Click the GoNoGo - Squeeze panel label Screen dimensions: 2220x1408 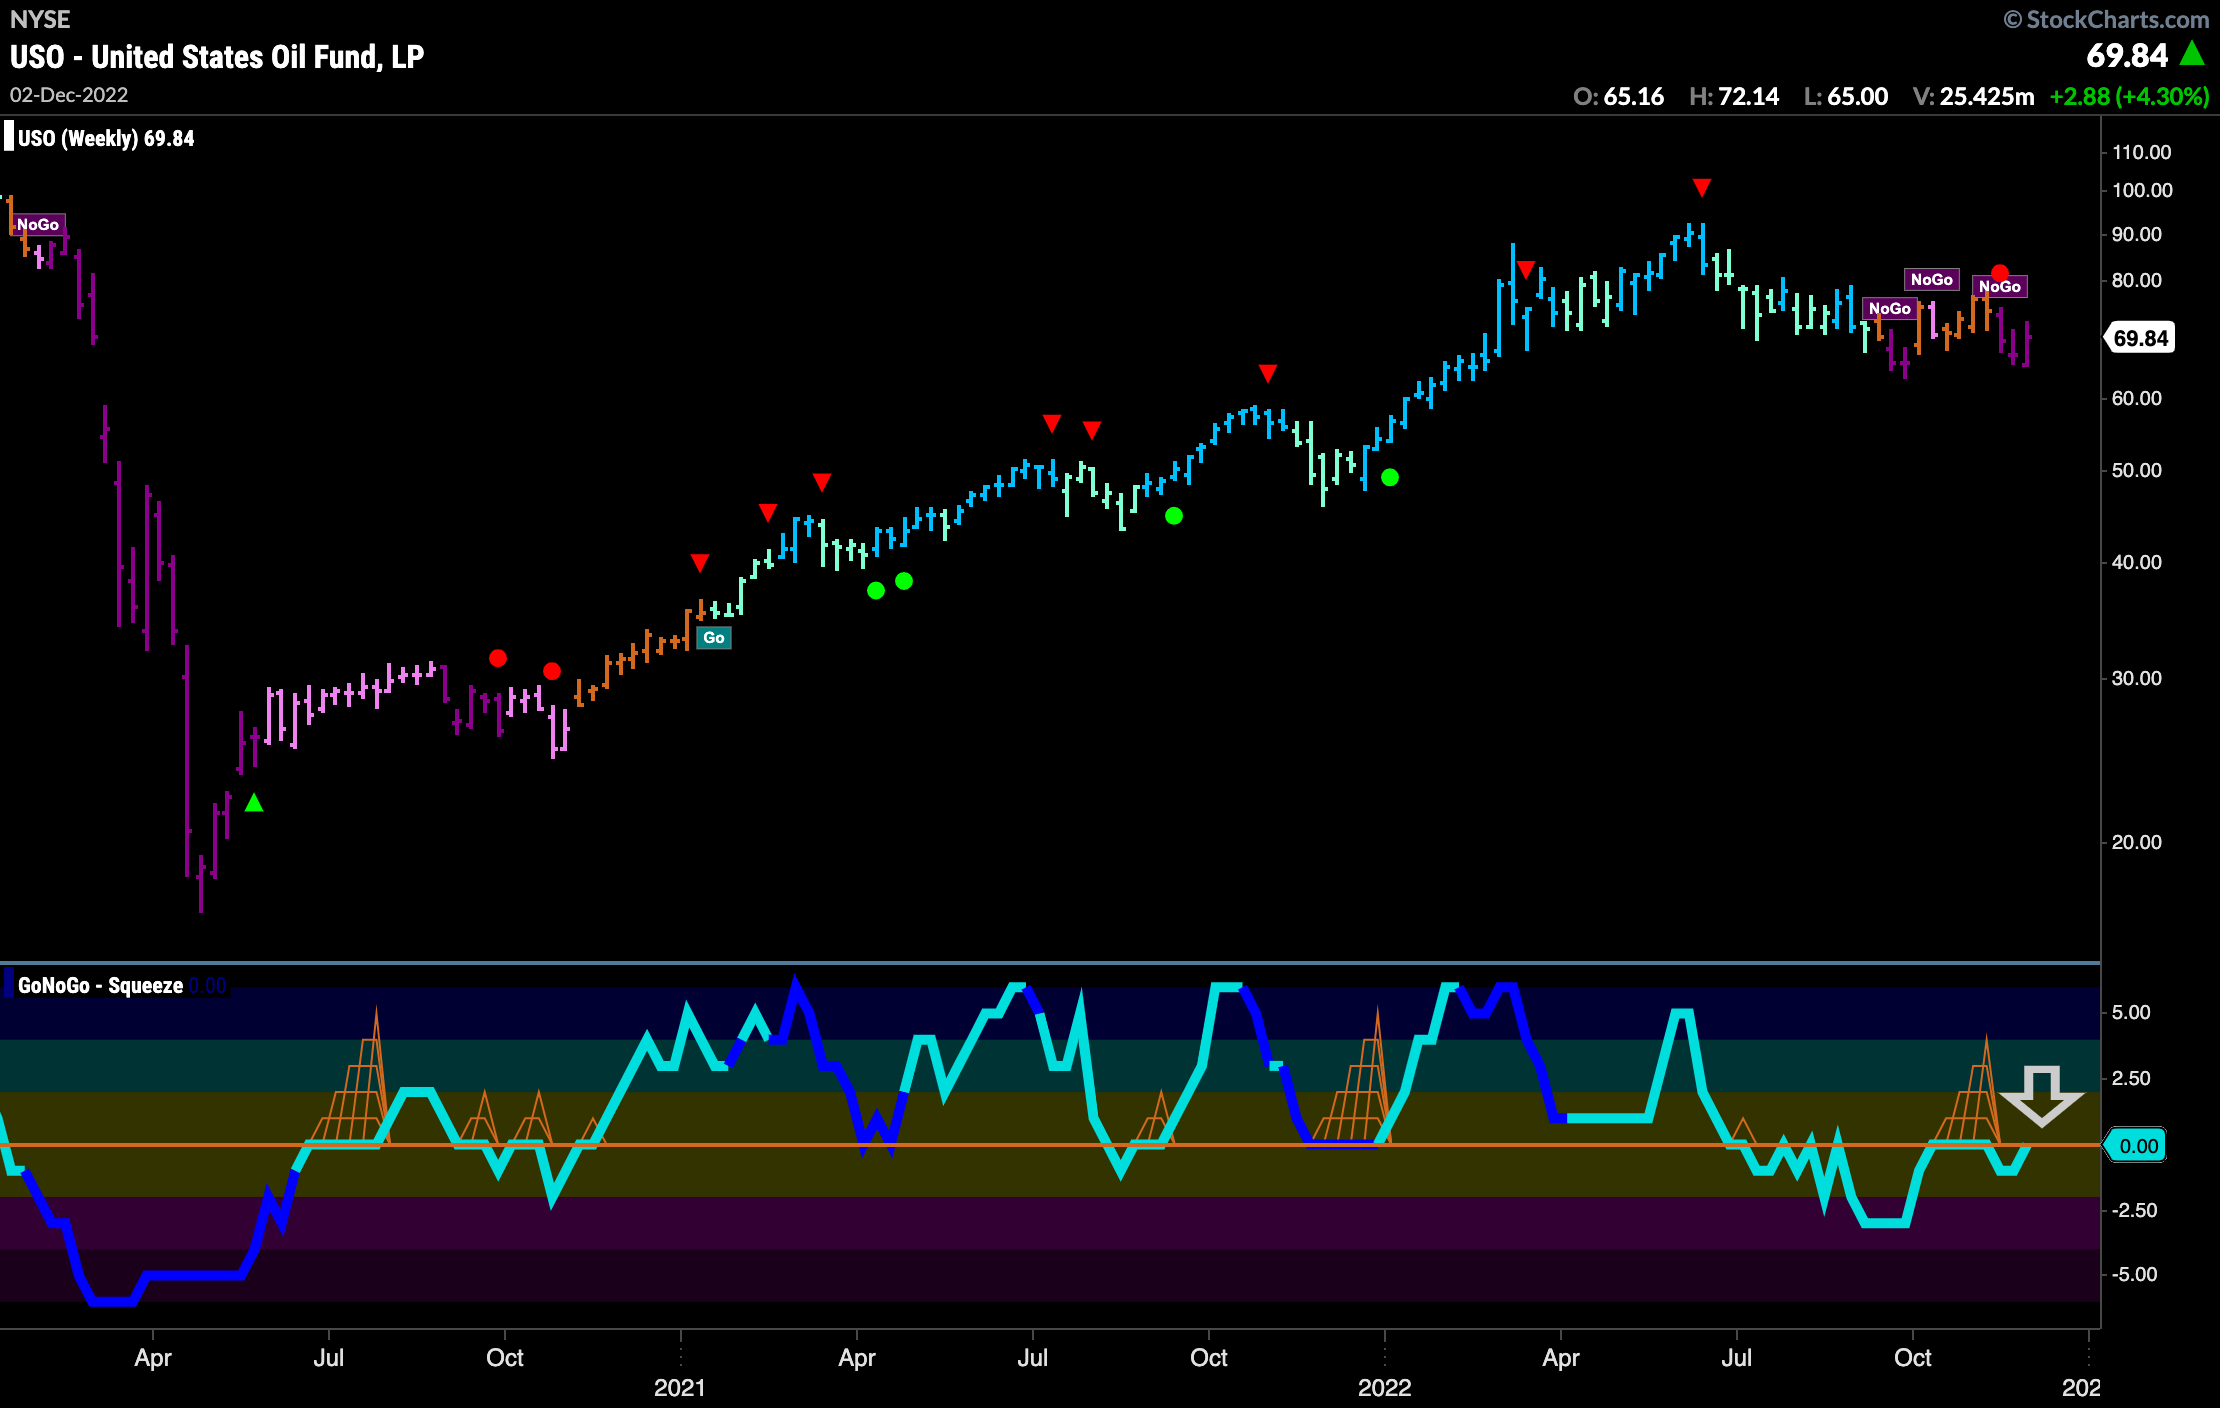[100, 986]
